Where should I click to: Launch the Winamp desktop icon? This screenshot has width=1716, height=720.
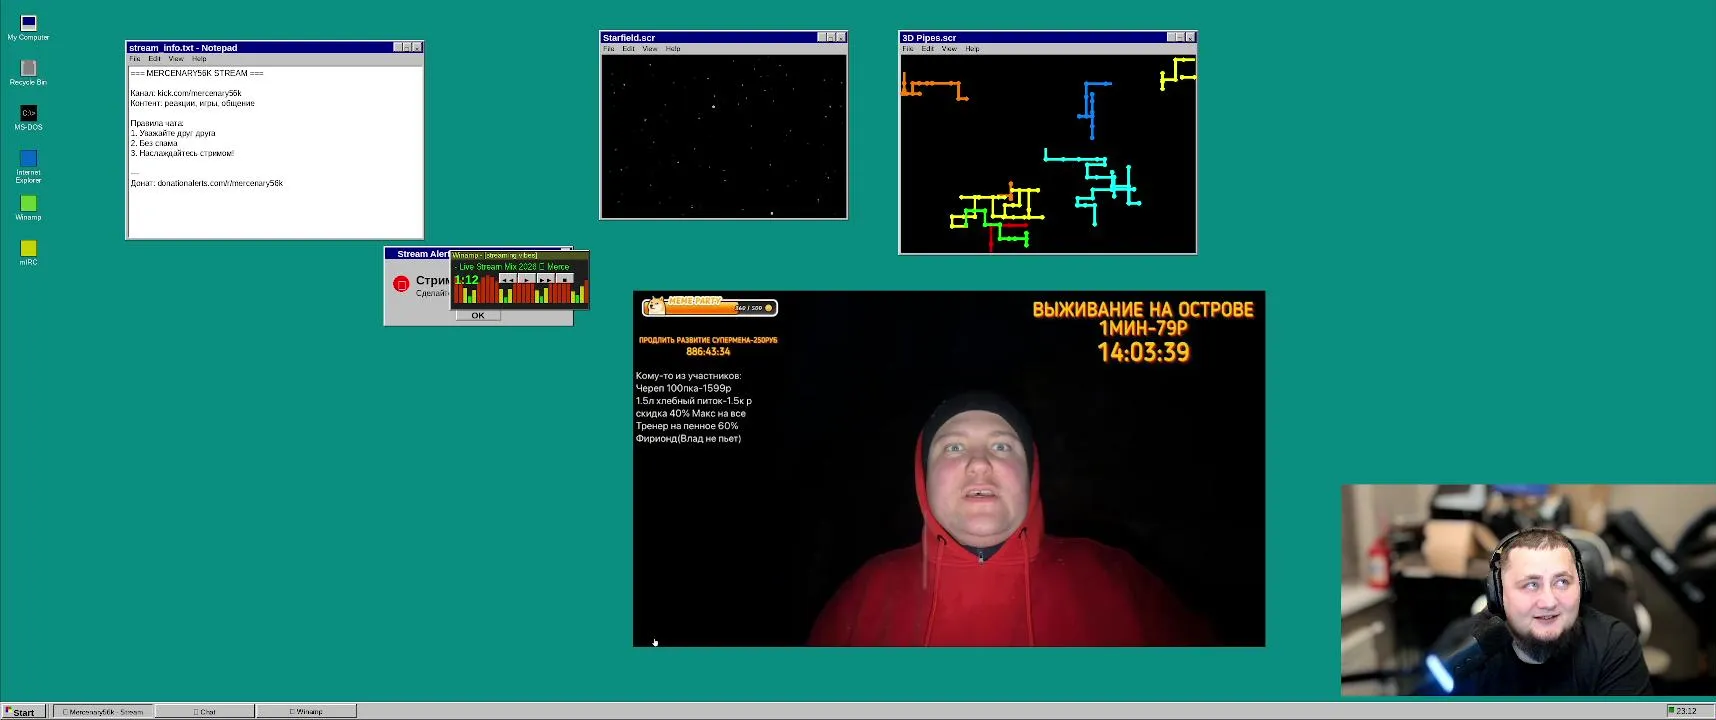click(x=28, y=208)
